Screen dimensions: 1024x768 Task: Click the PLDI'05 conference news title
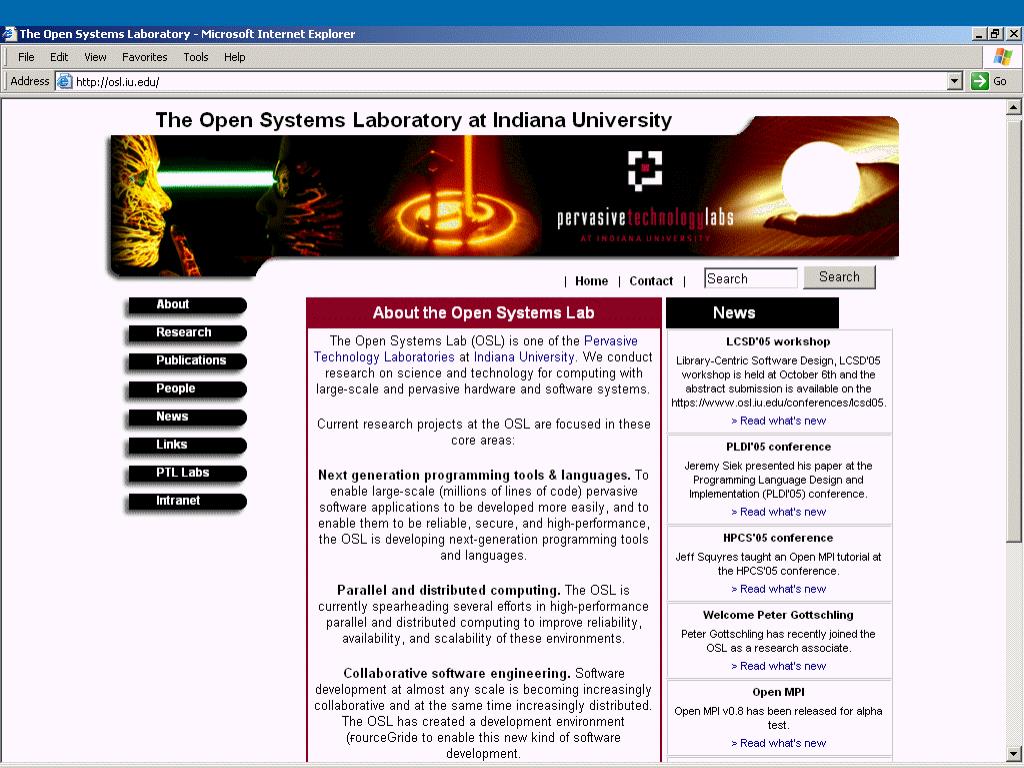778,447
